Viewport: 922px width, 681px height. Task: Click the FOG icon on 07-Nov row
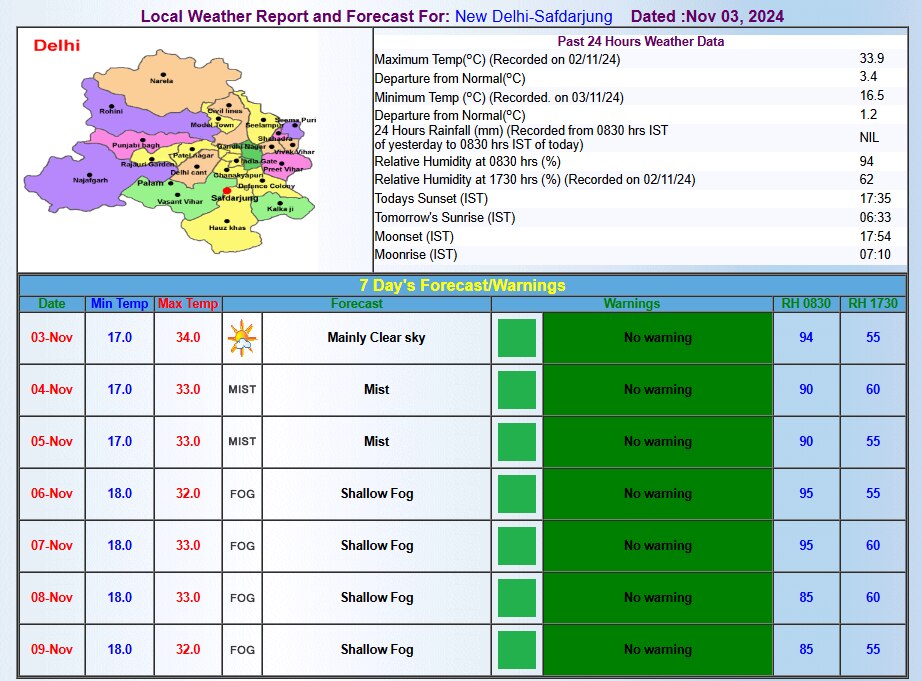tap(241, 545)
